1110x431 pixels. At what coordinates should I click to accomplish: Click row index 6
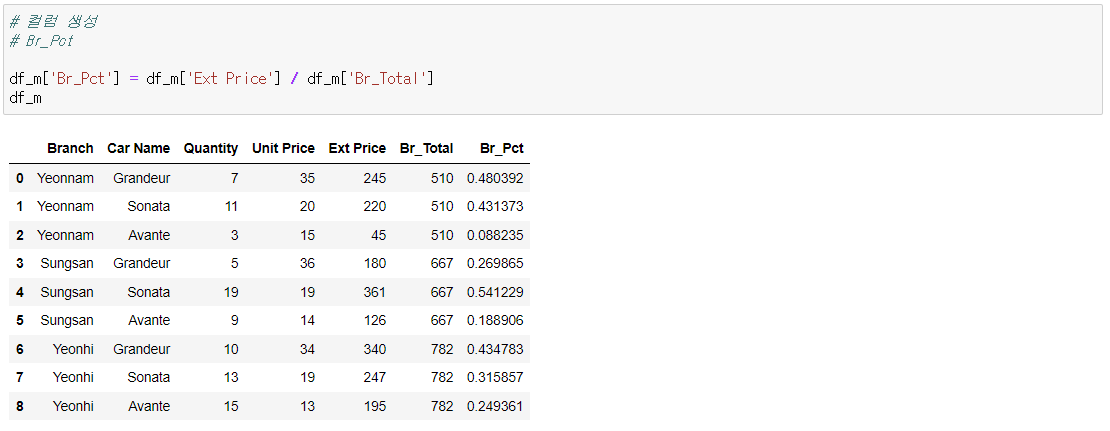coord(20,350)
